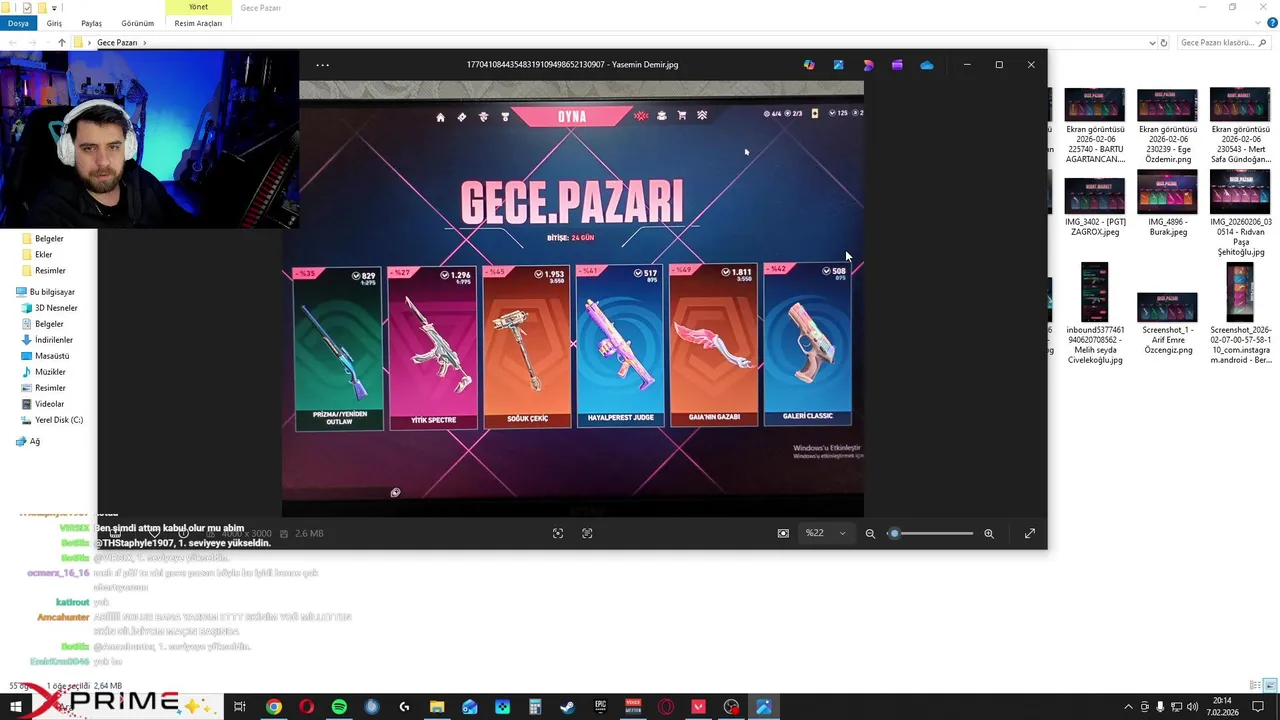Image resolution: width=1280 pixels, height=720 pixels.
Task: Click the actual-size icon beside fit-to-window
Action: click(x=587, y=534)
